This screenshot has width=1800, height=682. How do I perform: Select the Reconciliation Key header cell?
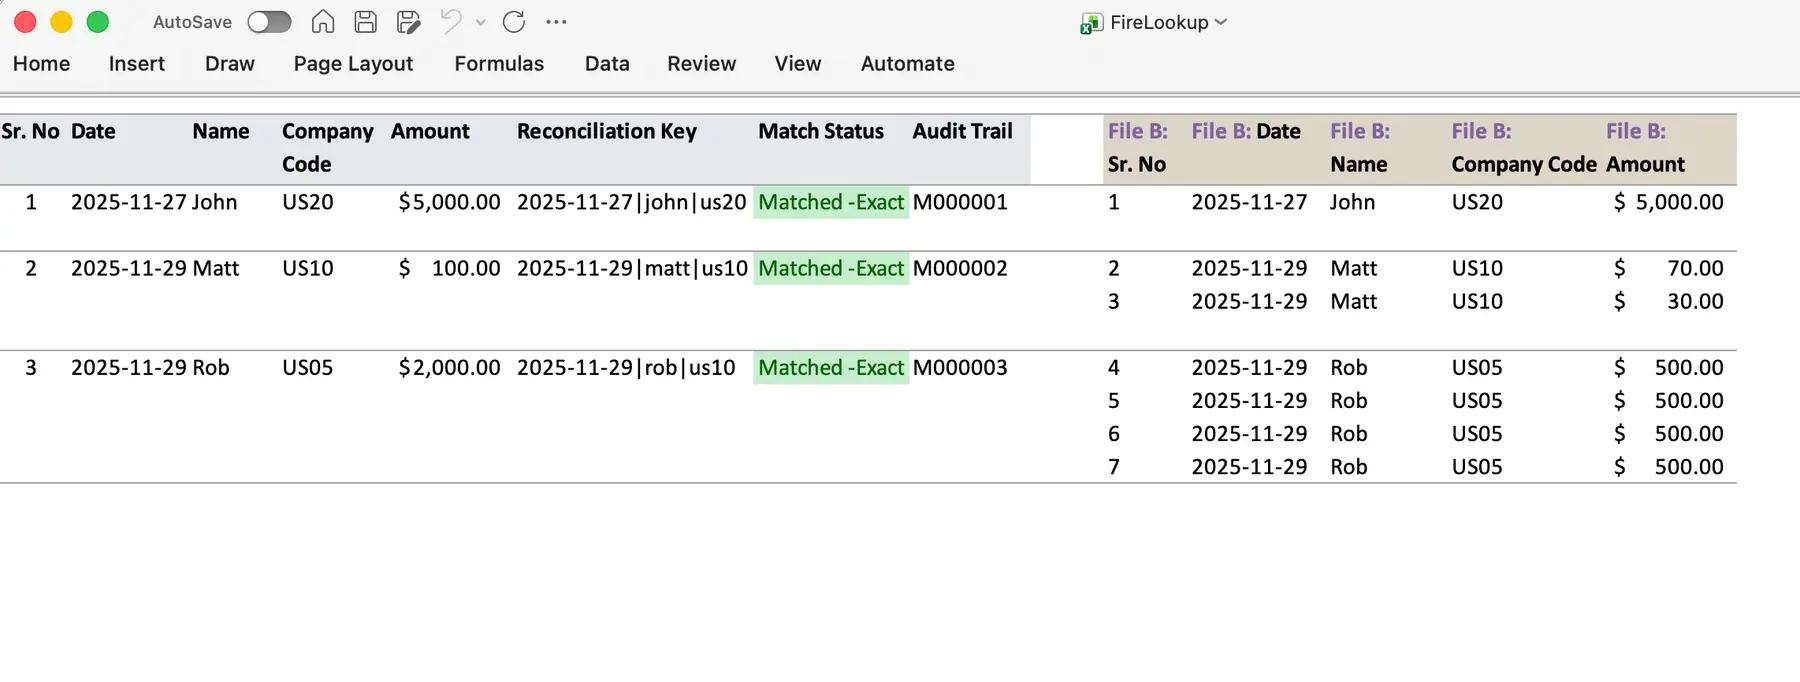(607, 132)
